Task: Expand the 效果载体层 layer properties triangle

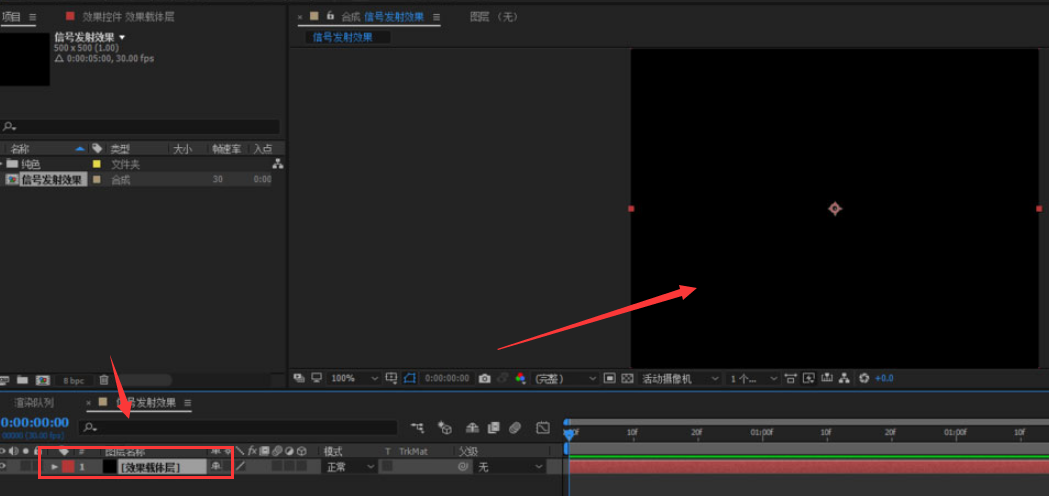Action: click(x=54, y=466)
